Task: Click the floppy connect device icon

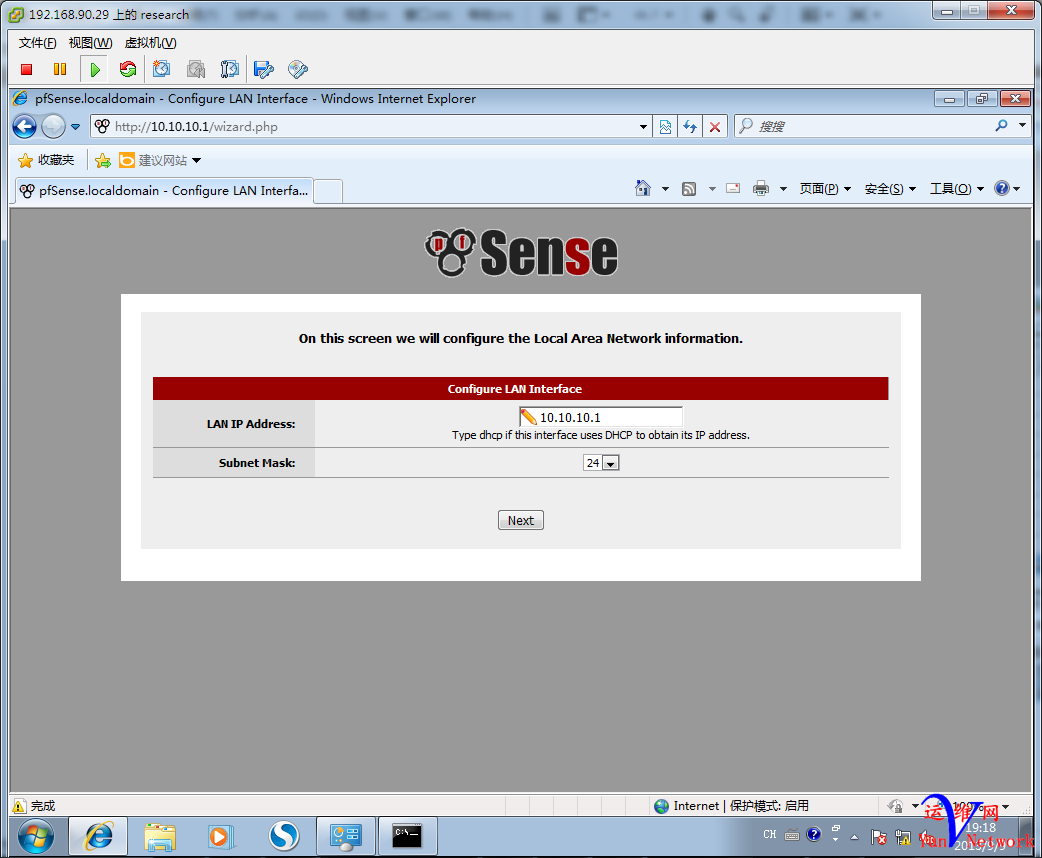Action: [x=264, y=69]
